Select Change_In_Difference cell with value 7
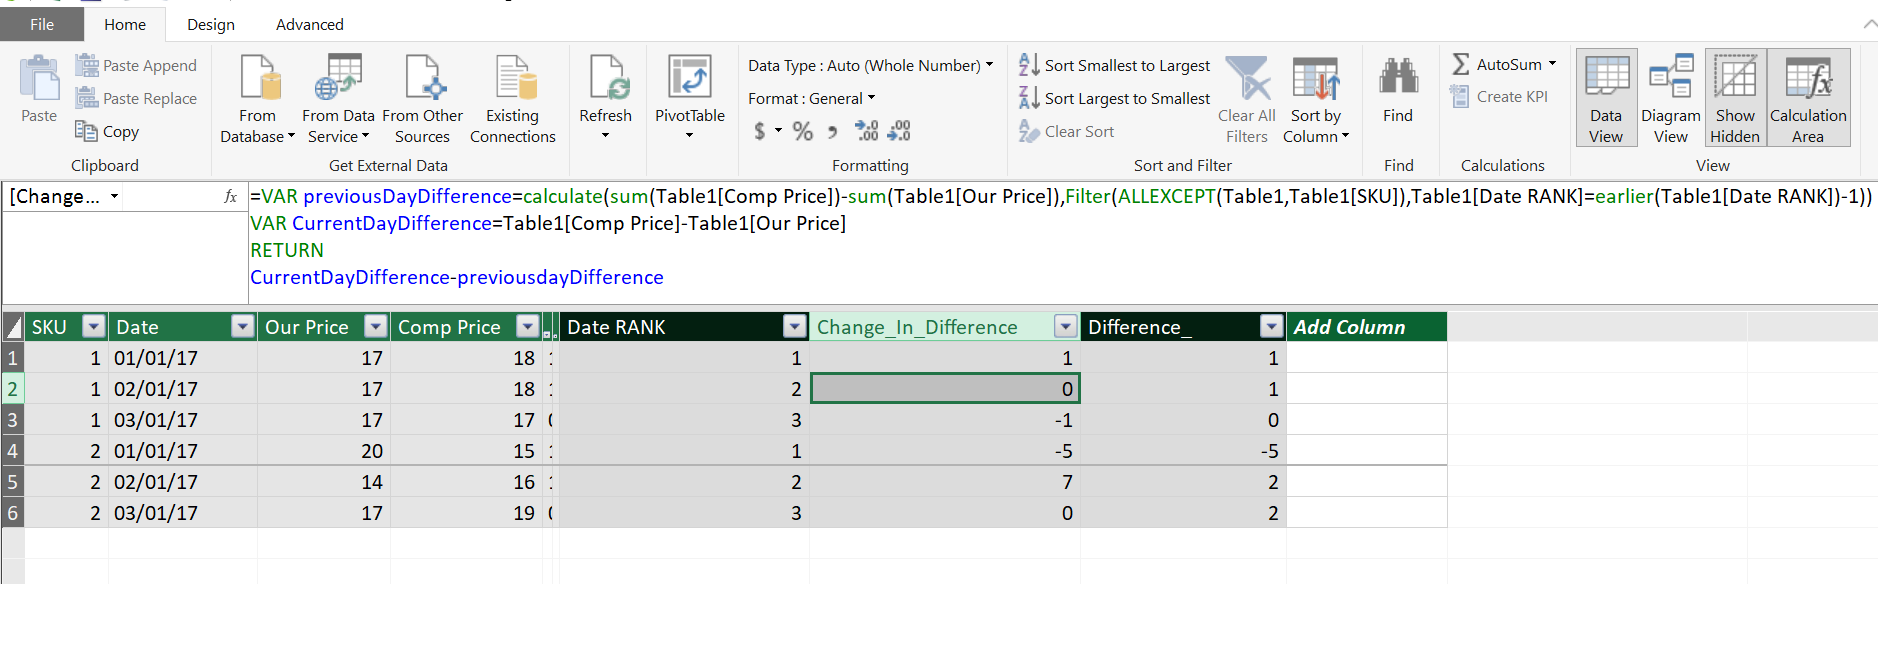 pos(945,482)
